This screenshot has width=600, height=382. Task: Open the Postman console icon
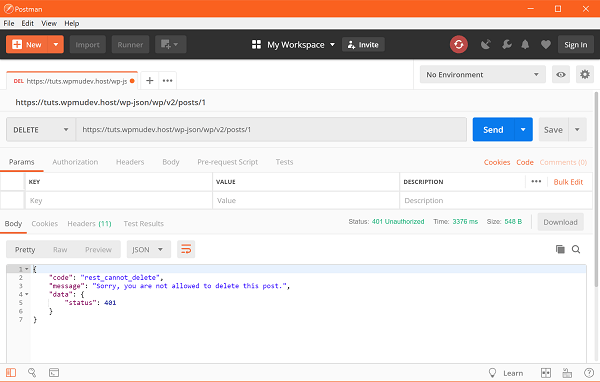(54, 372)
